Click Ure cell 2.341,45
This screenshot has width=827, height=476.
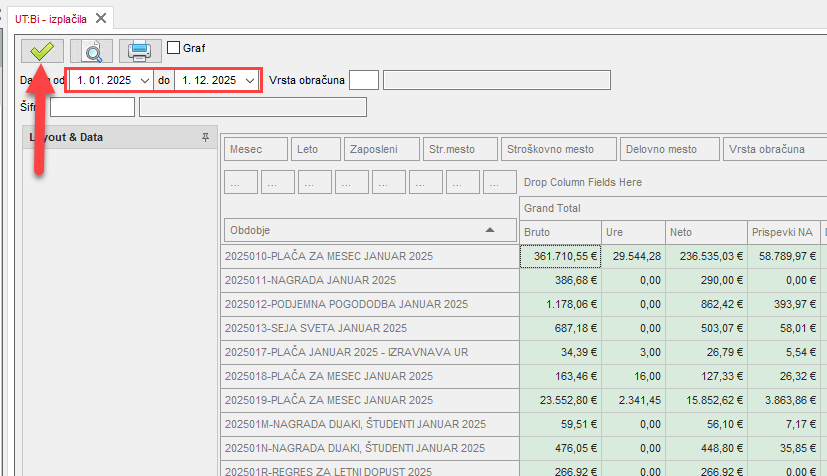(x=633, y=400)
